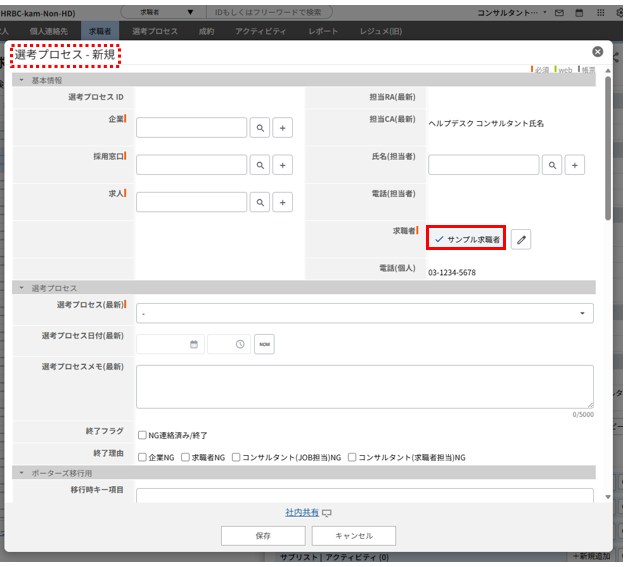Click the plus icon beside 採用窓口 field

coord(283,165)
